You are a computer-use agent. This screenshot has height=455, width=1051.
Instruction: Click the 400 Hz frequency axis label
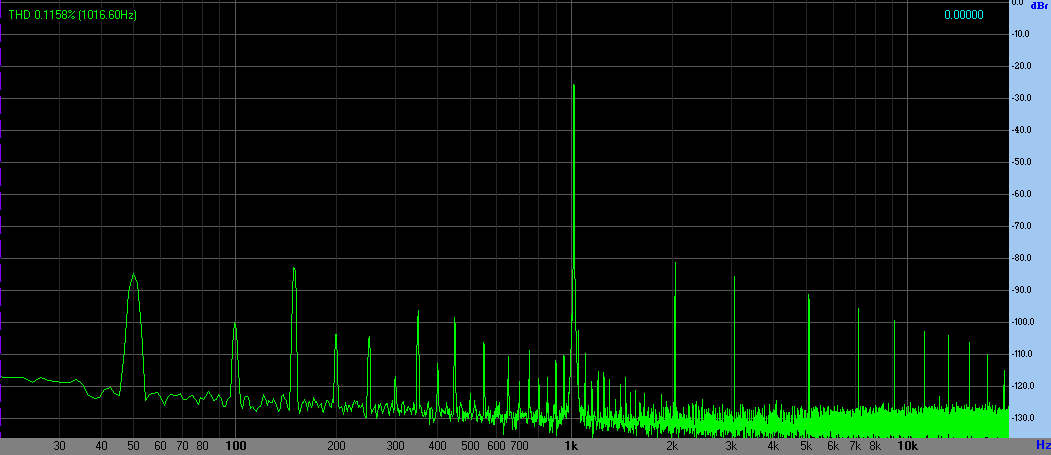(438, 446)
